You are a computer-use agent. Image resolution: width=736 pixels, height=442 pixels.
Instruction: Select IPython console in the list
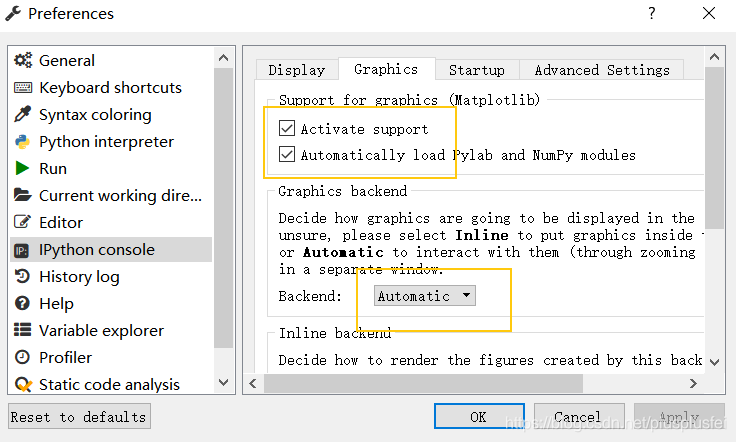click(x=111, y=249)
